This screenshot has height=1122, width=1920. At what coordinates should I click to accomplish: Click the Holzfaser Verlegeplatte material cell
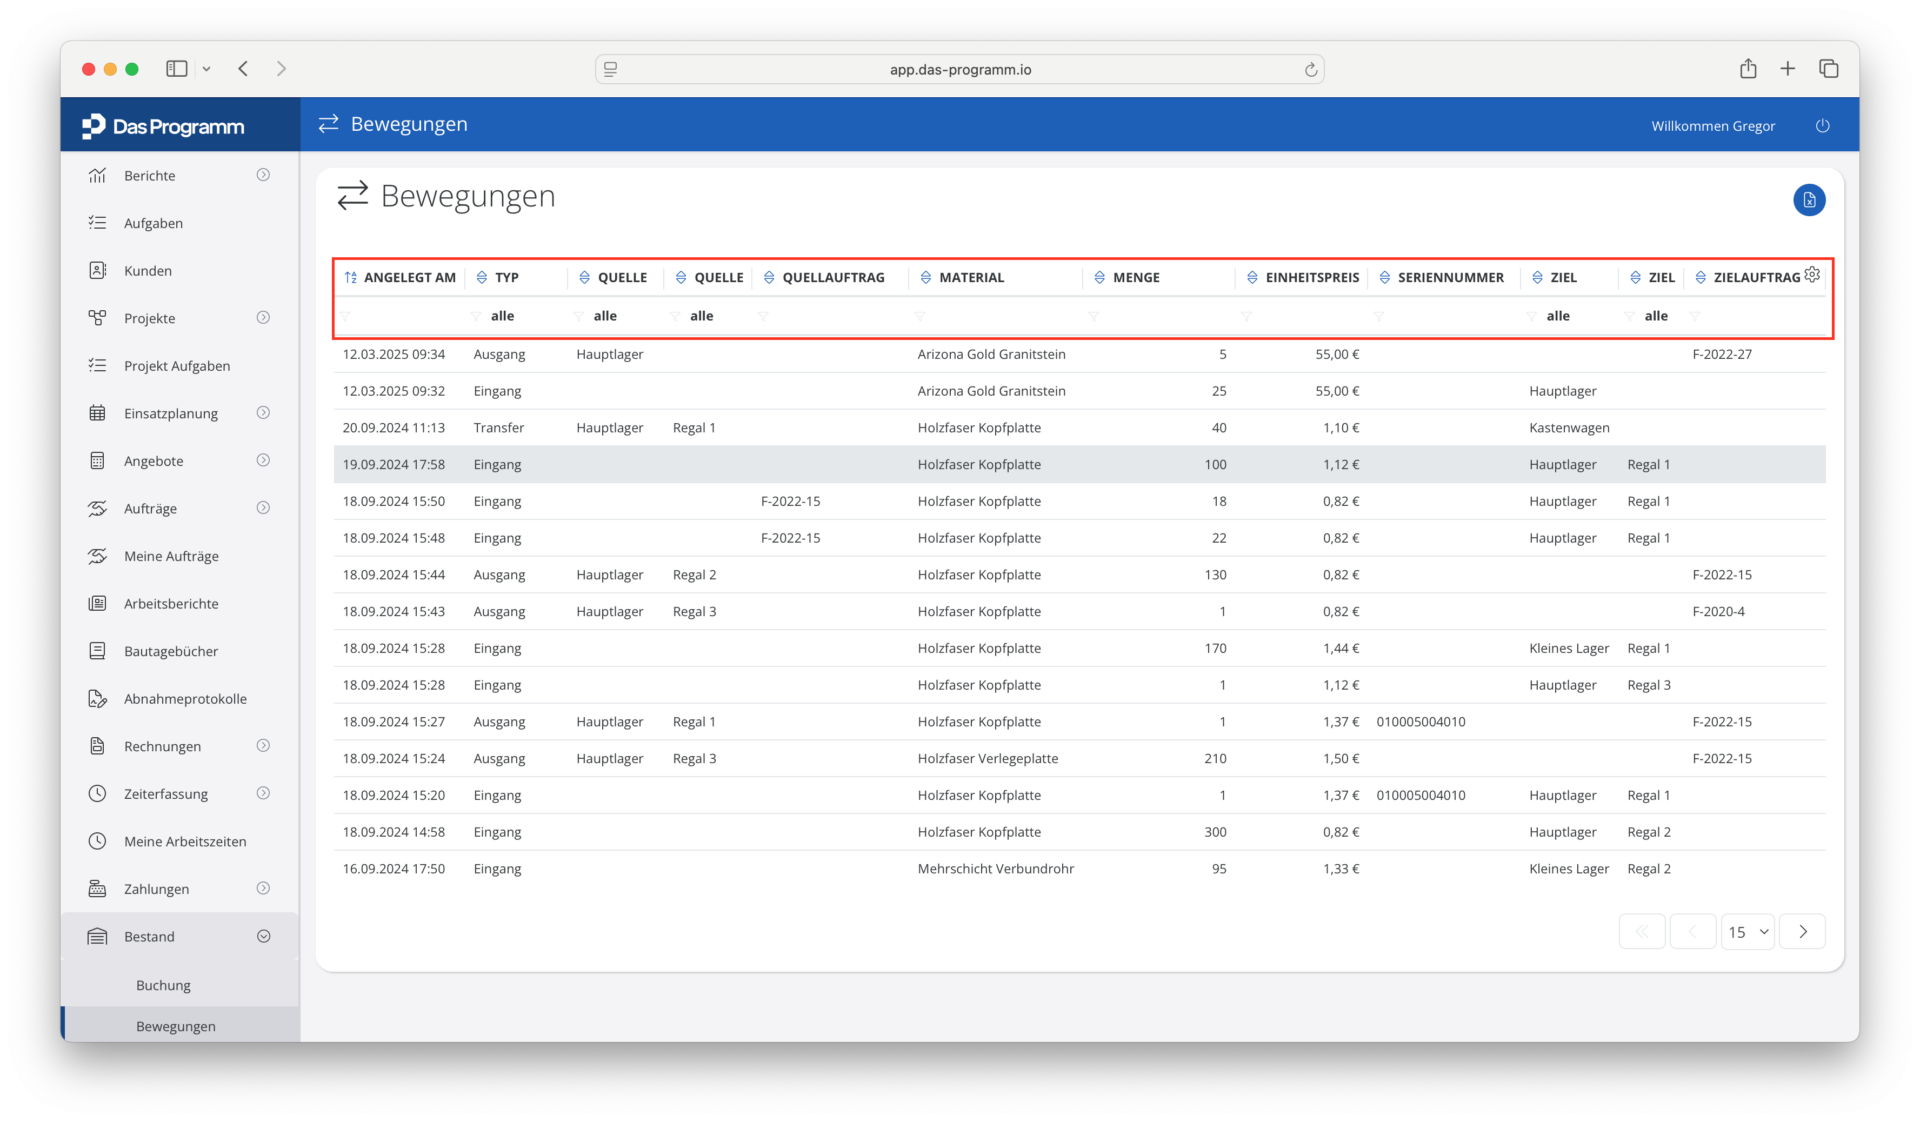pyautogui.click(x=987, y=759)
